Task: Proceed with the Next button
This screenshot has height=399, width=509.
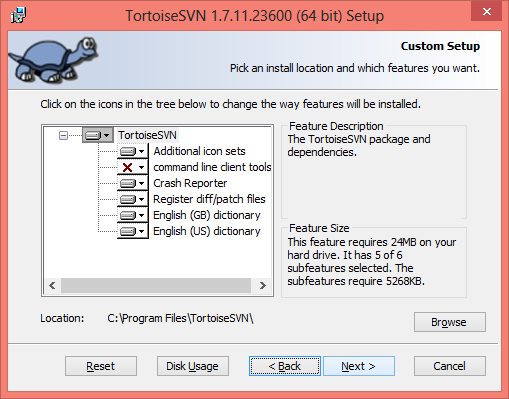Action: point(359,366)
